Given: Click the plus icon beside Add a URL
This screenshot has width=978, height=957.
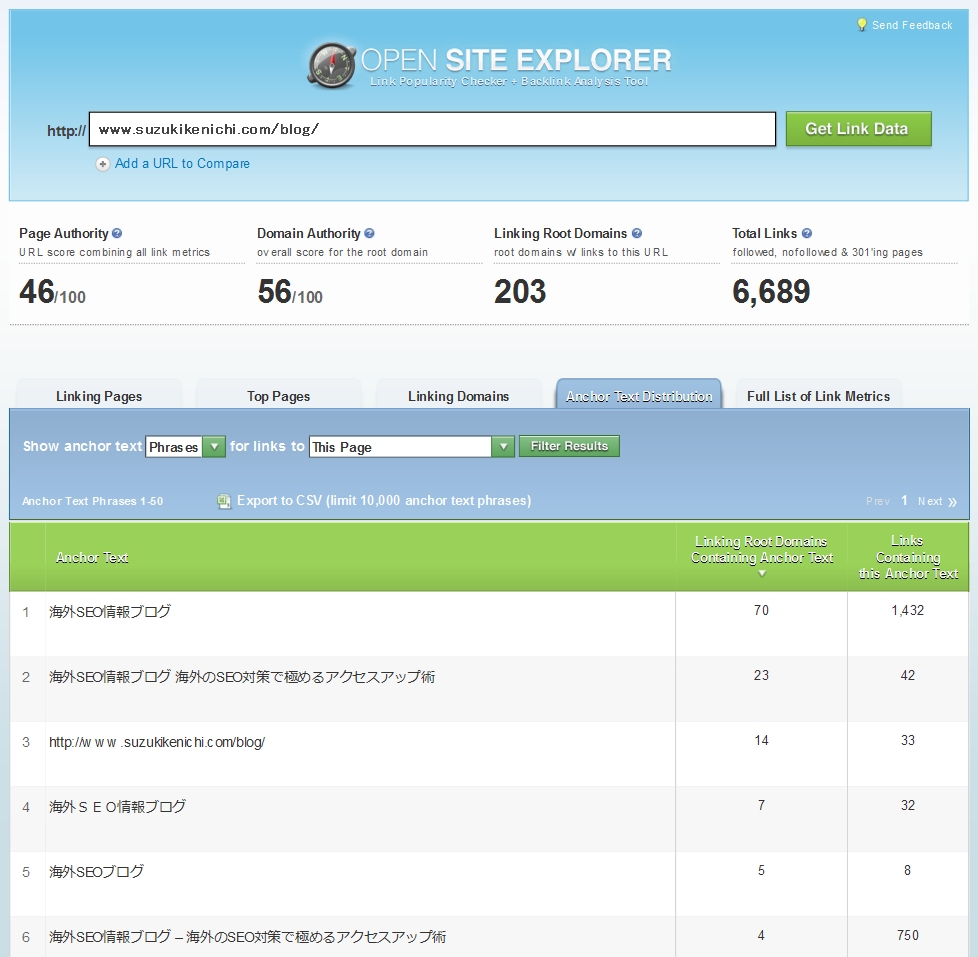Looking at the screenshot, I should 103,164.
